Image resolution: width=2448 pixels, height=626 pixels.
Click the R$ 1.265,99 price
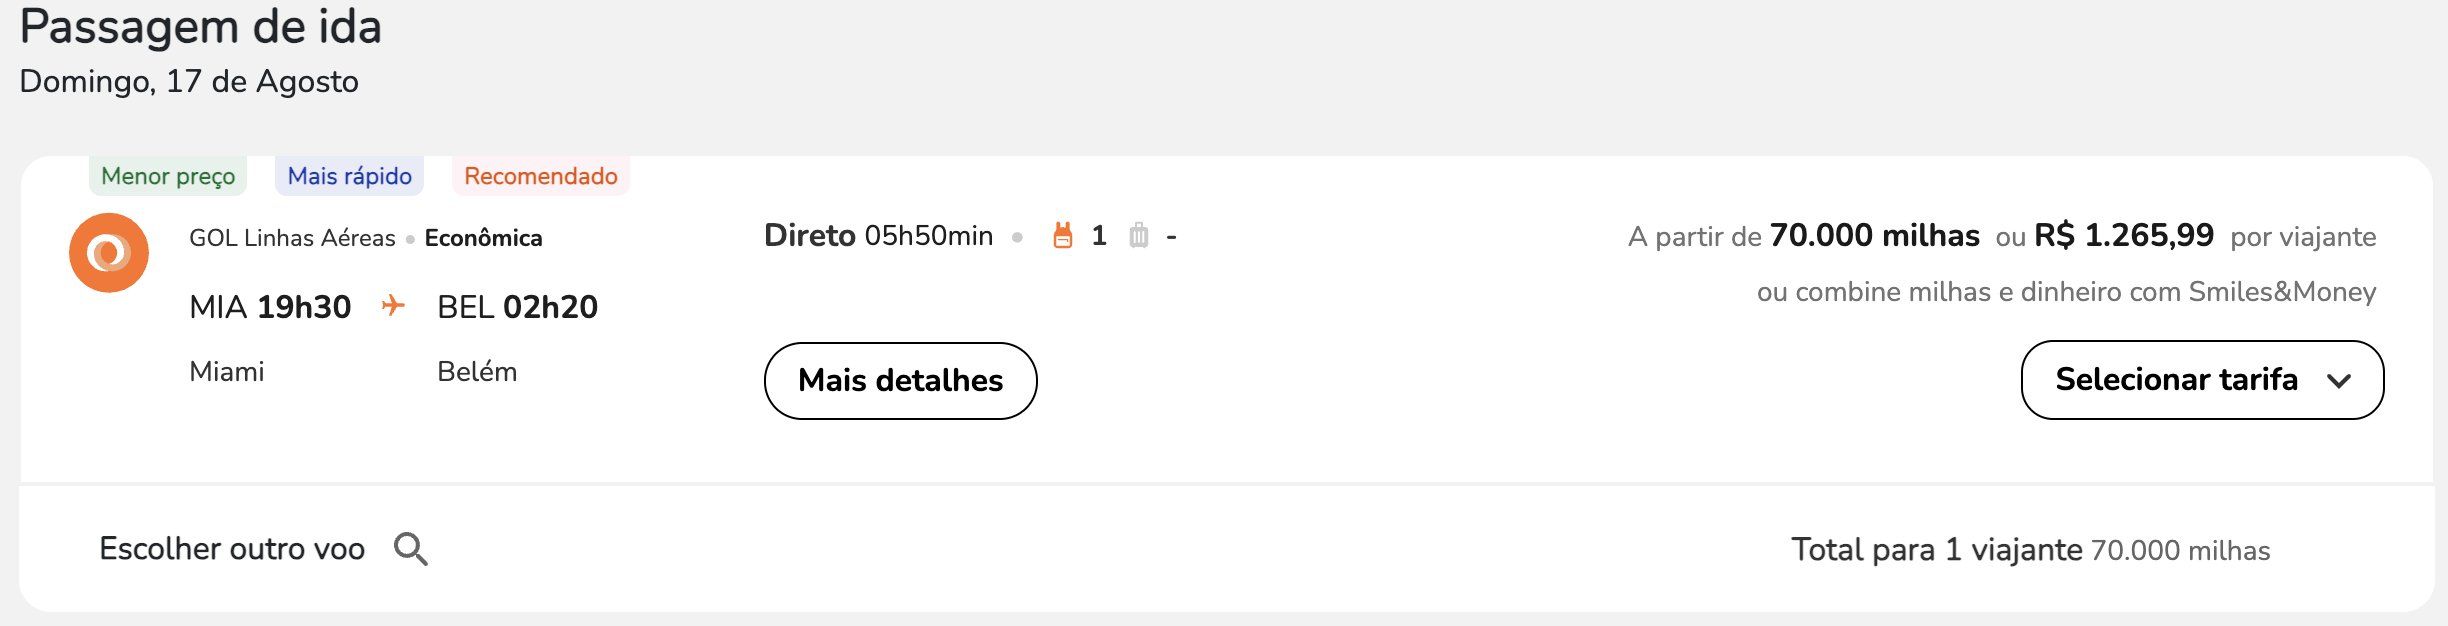[2124, 236]
